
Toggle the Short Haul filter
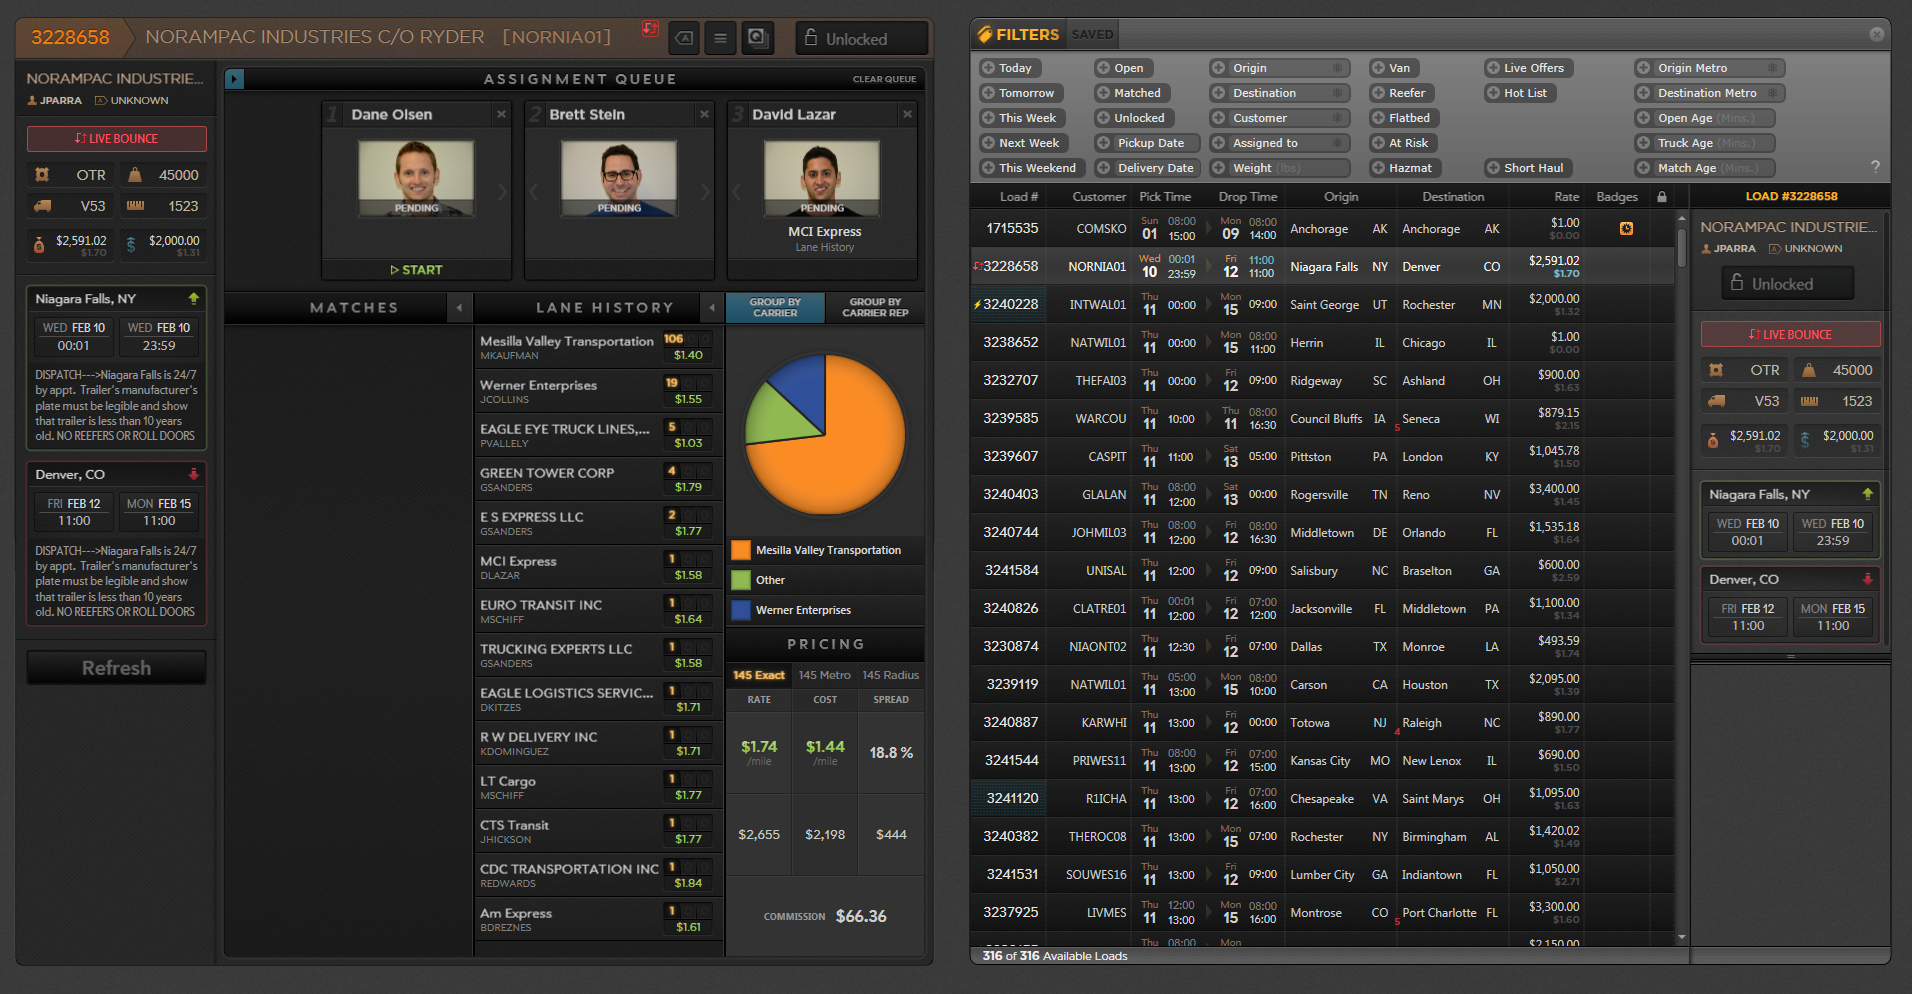click(1528, 168)
